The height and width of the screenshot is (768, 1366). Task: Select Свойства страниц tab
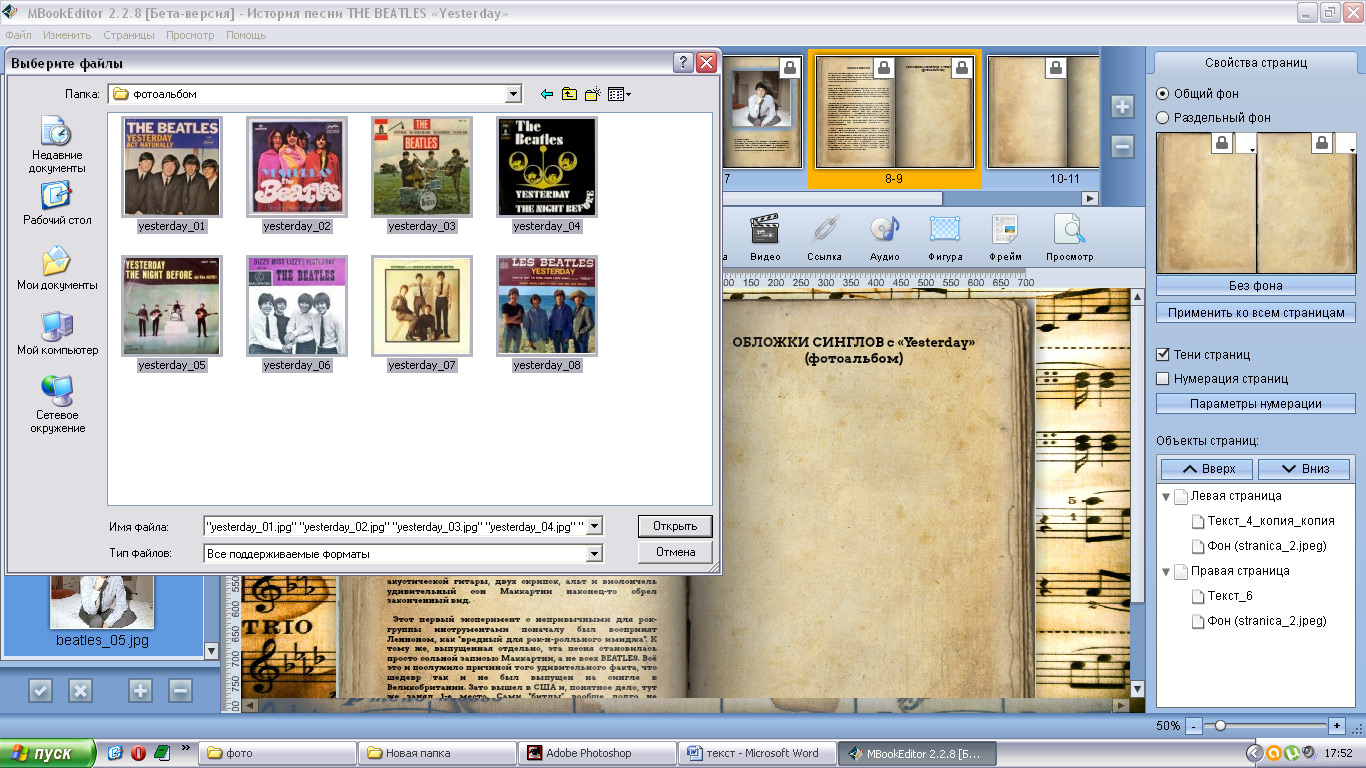pyautogui.click(x=1255, y=62)
